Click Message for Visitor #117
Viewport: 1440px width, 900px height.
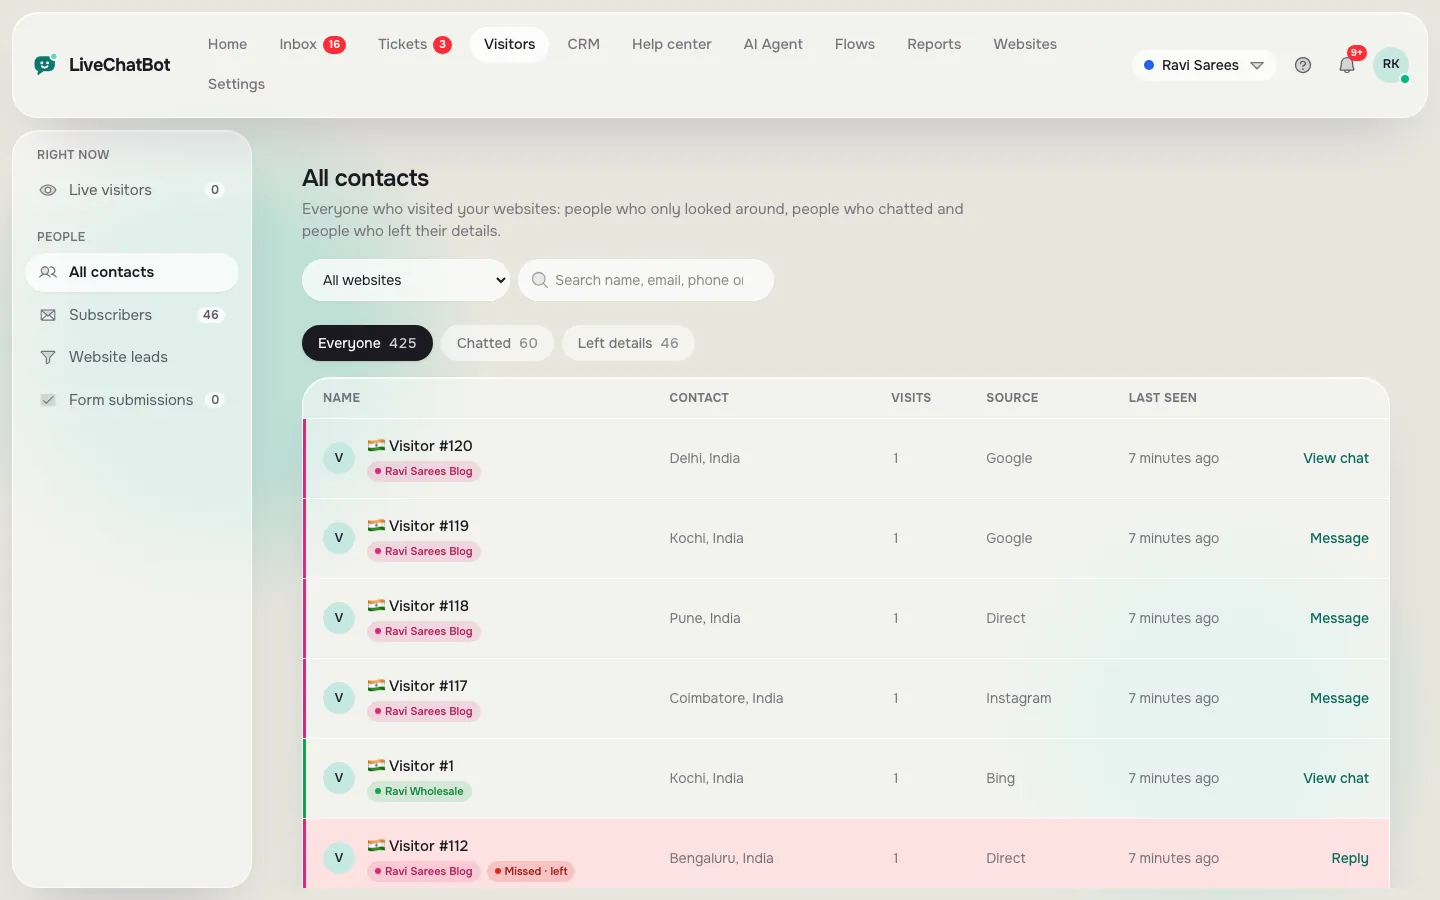coord(1339,698)
